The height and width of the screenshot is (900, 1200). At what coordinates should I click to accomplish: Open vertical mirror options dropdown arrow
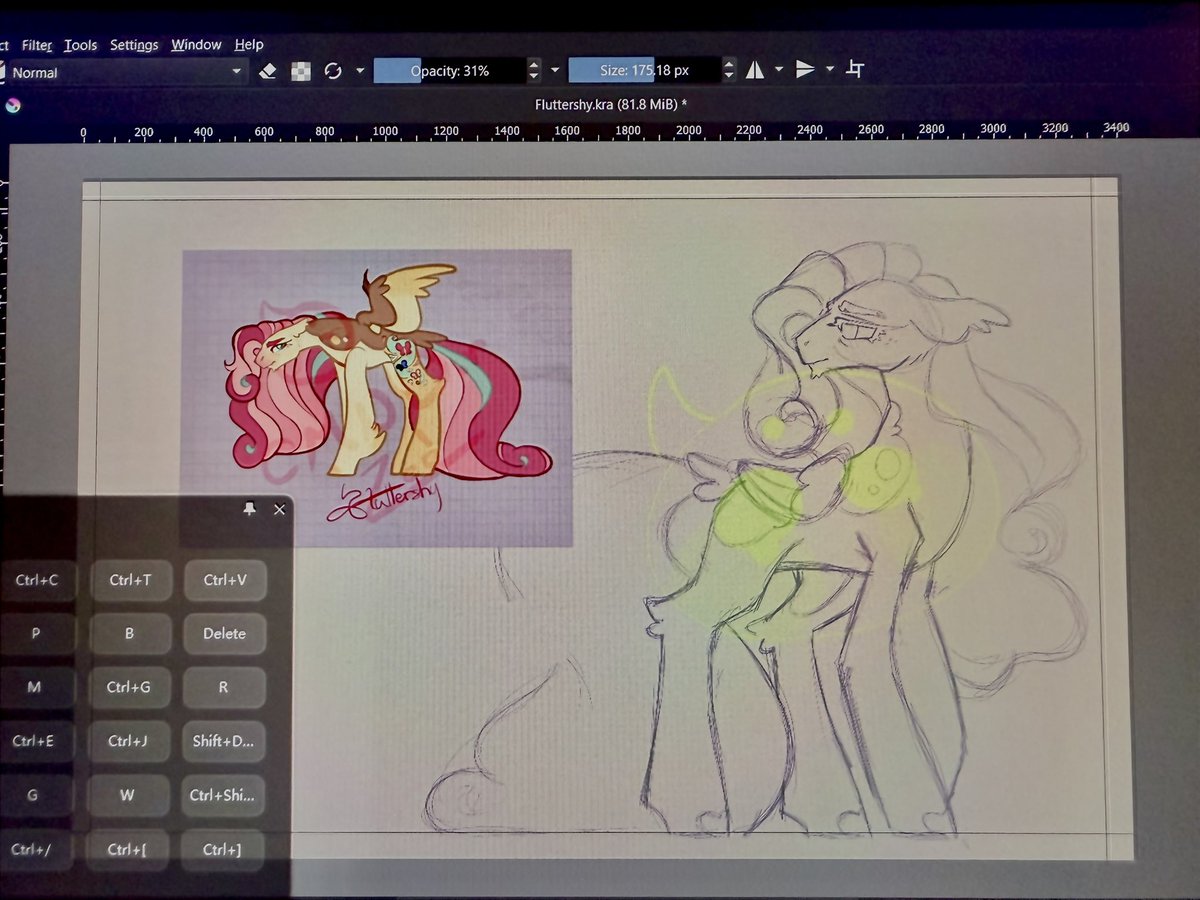(x=829, y=69)
